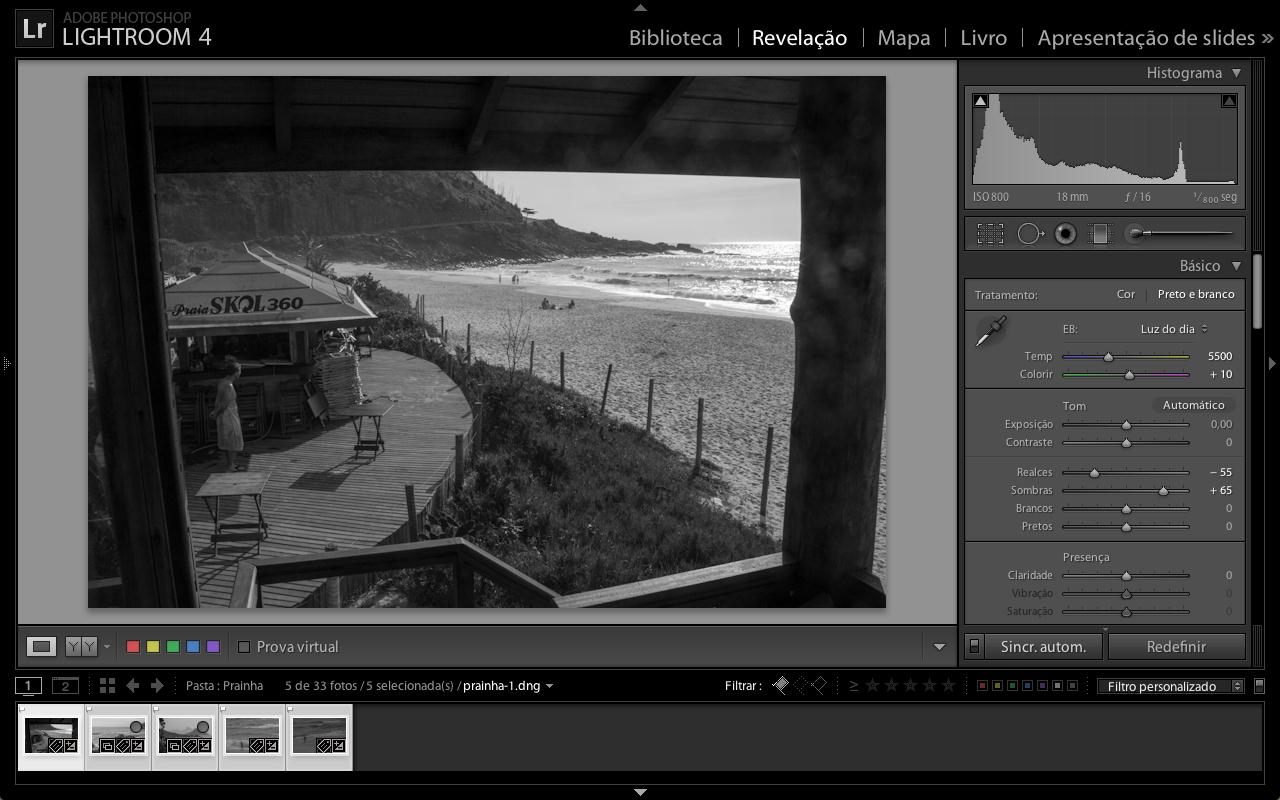Click the Automático tone button
Viewport: 1280px width, 800px height.
coord(1193,405)
